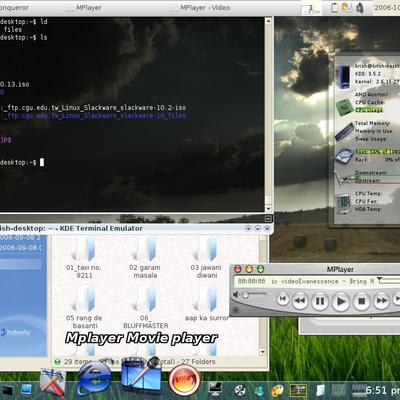400x400 pixels.
Task: Rewind using MPlayer double-arrow back button
Action: click(300, 301)
